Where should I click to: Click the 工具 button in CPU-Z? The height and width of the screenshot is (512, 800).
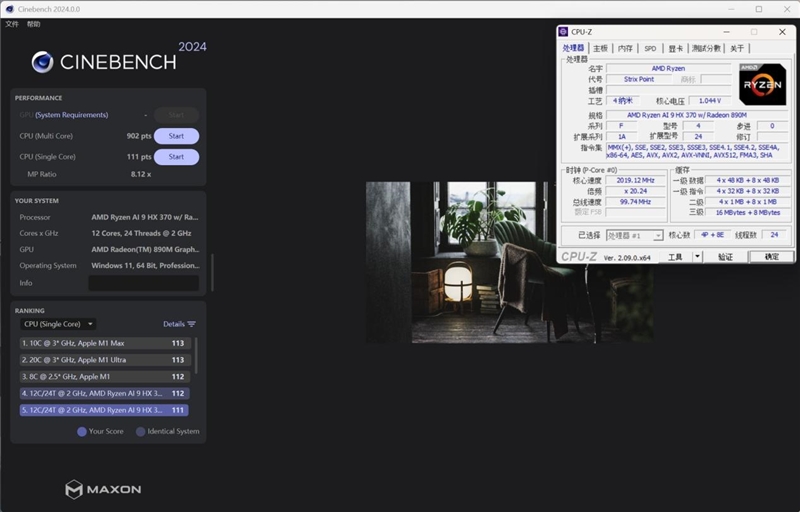coord(675,257)
